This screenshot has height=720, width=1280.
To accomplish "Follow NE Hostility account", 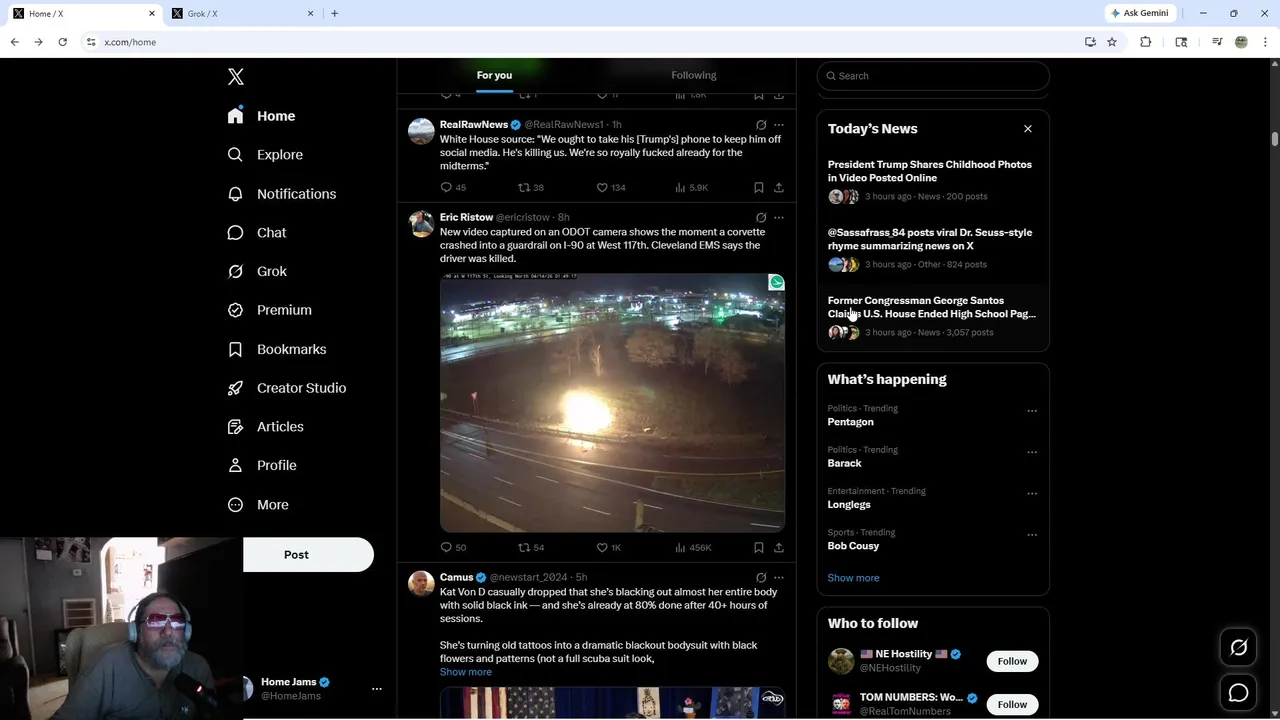I will click(x=1012, y=661).
